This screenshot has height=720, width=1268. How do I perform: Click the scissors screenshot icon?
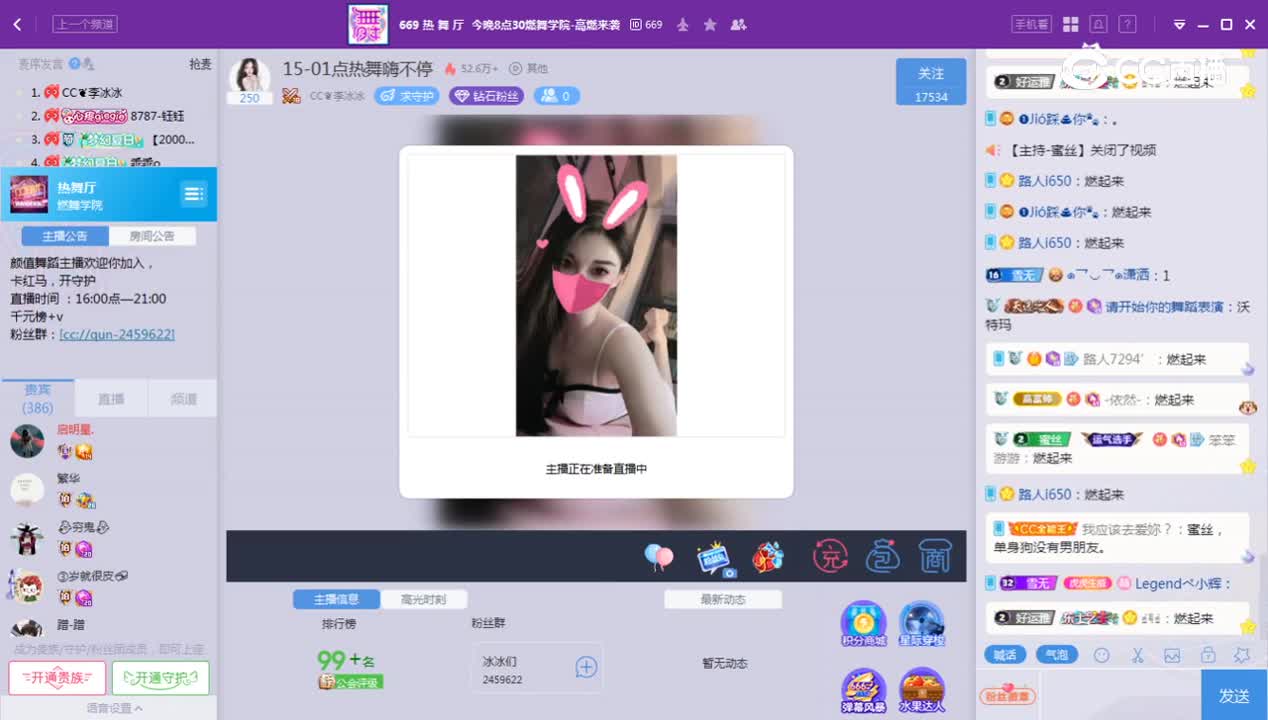1137,655
